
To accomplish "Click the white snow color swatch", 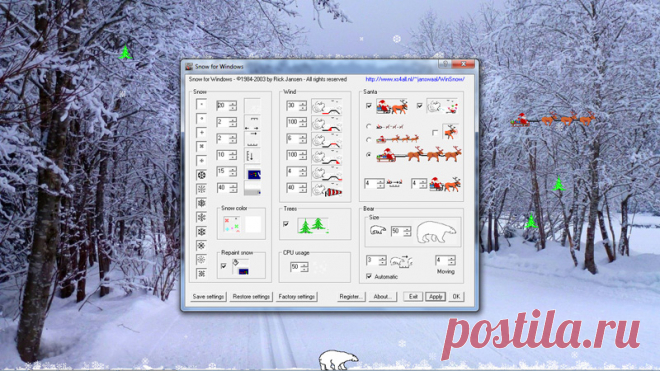I will pos(253,224).
